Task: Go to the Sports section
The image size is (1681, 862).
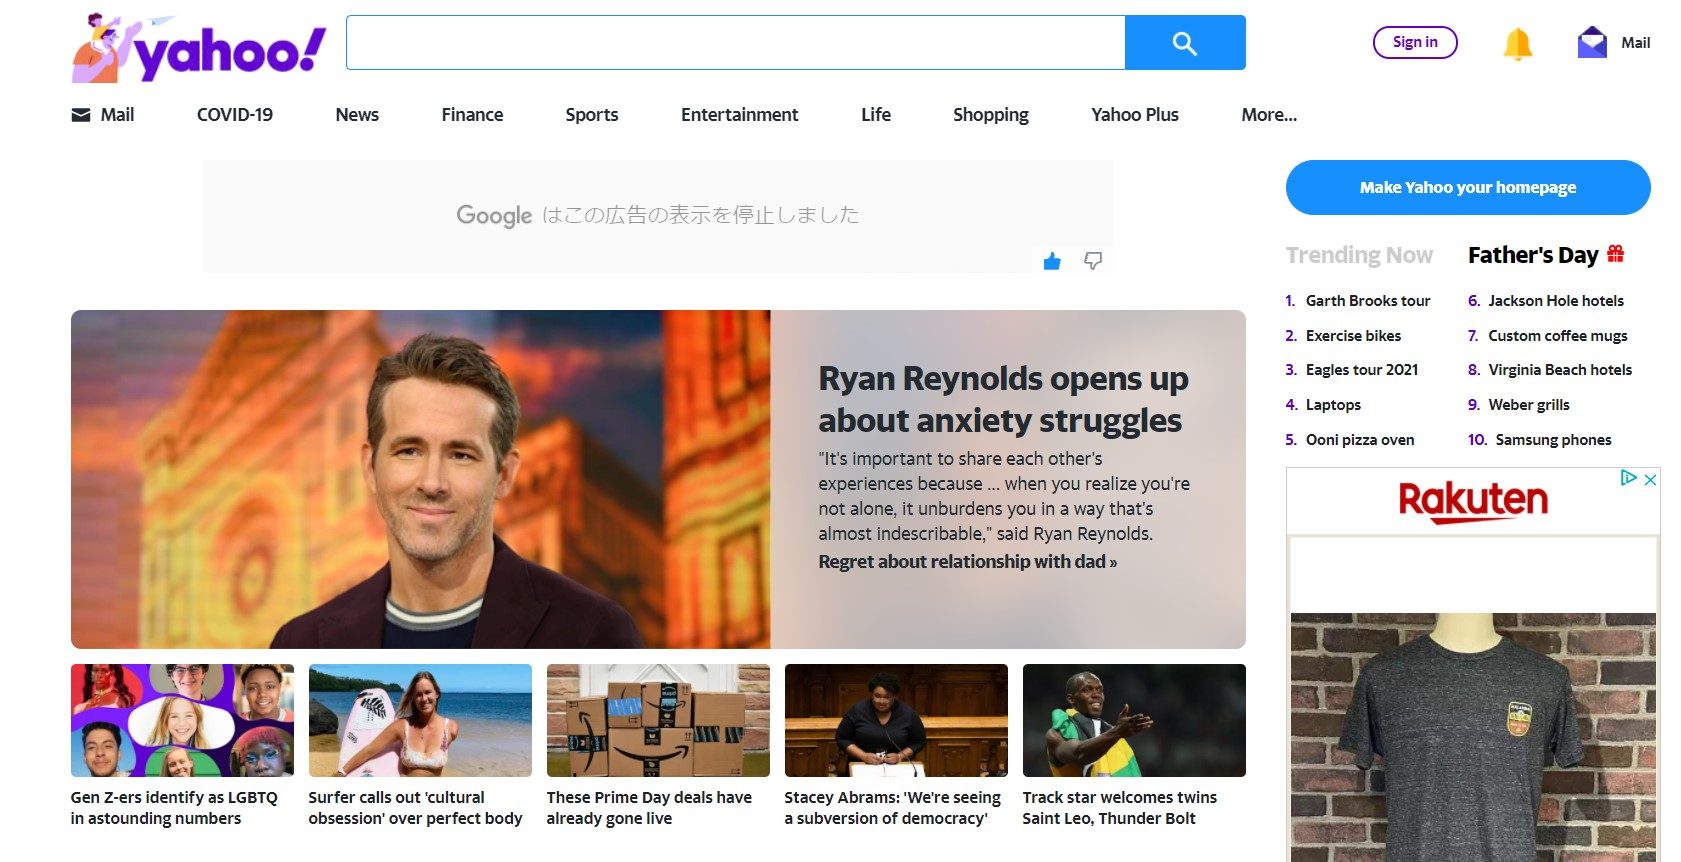Action: [591, 115]
